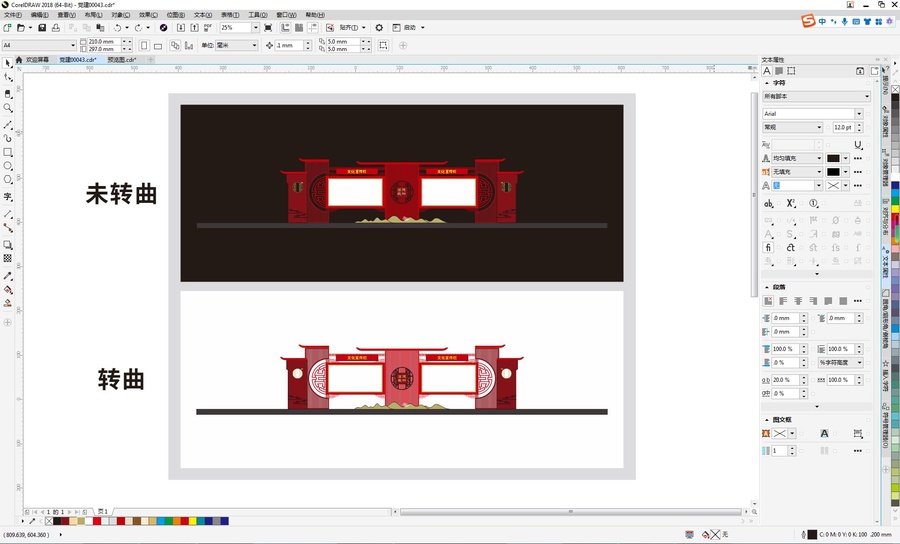Select the Crop tool in the toolbox

pos(7,93)
